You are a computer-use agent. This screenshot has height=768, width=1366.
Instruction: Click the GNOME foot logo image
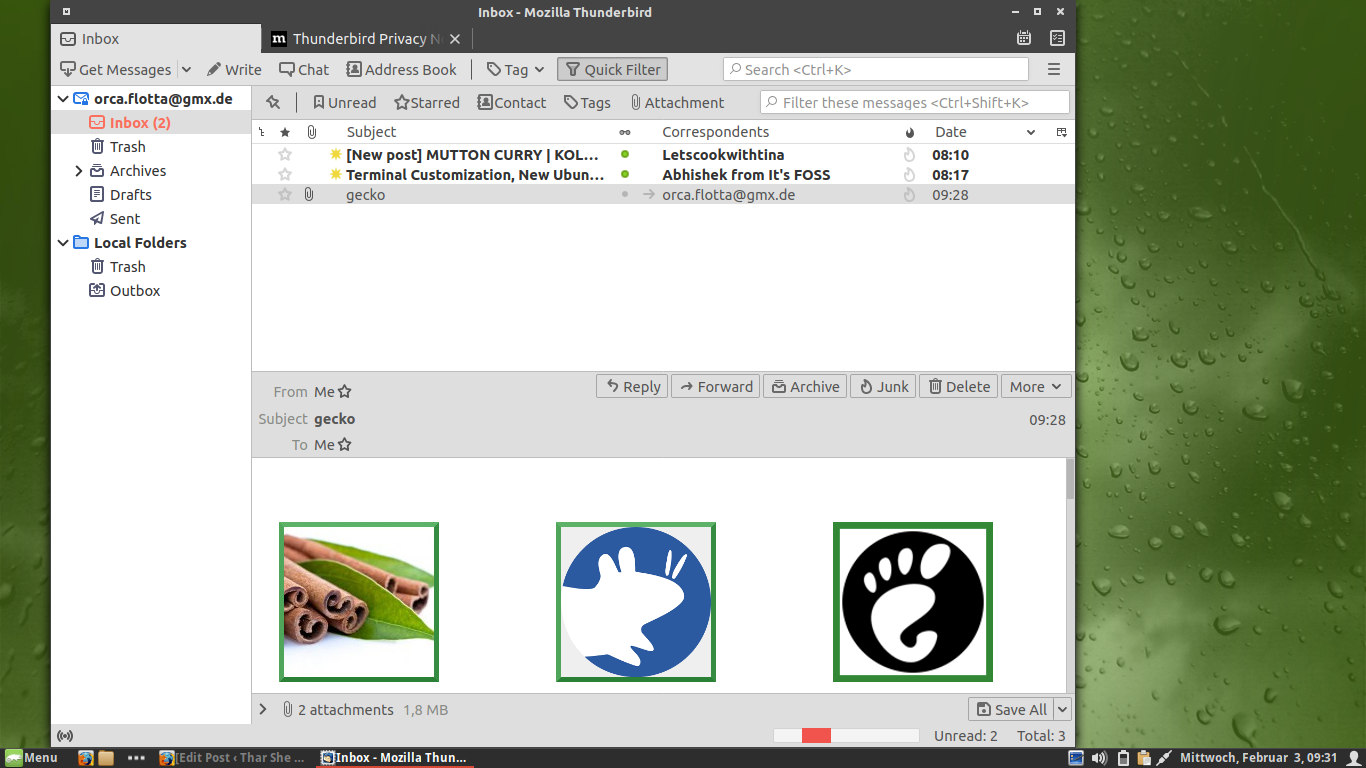click(913, 601)
